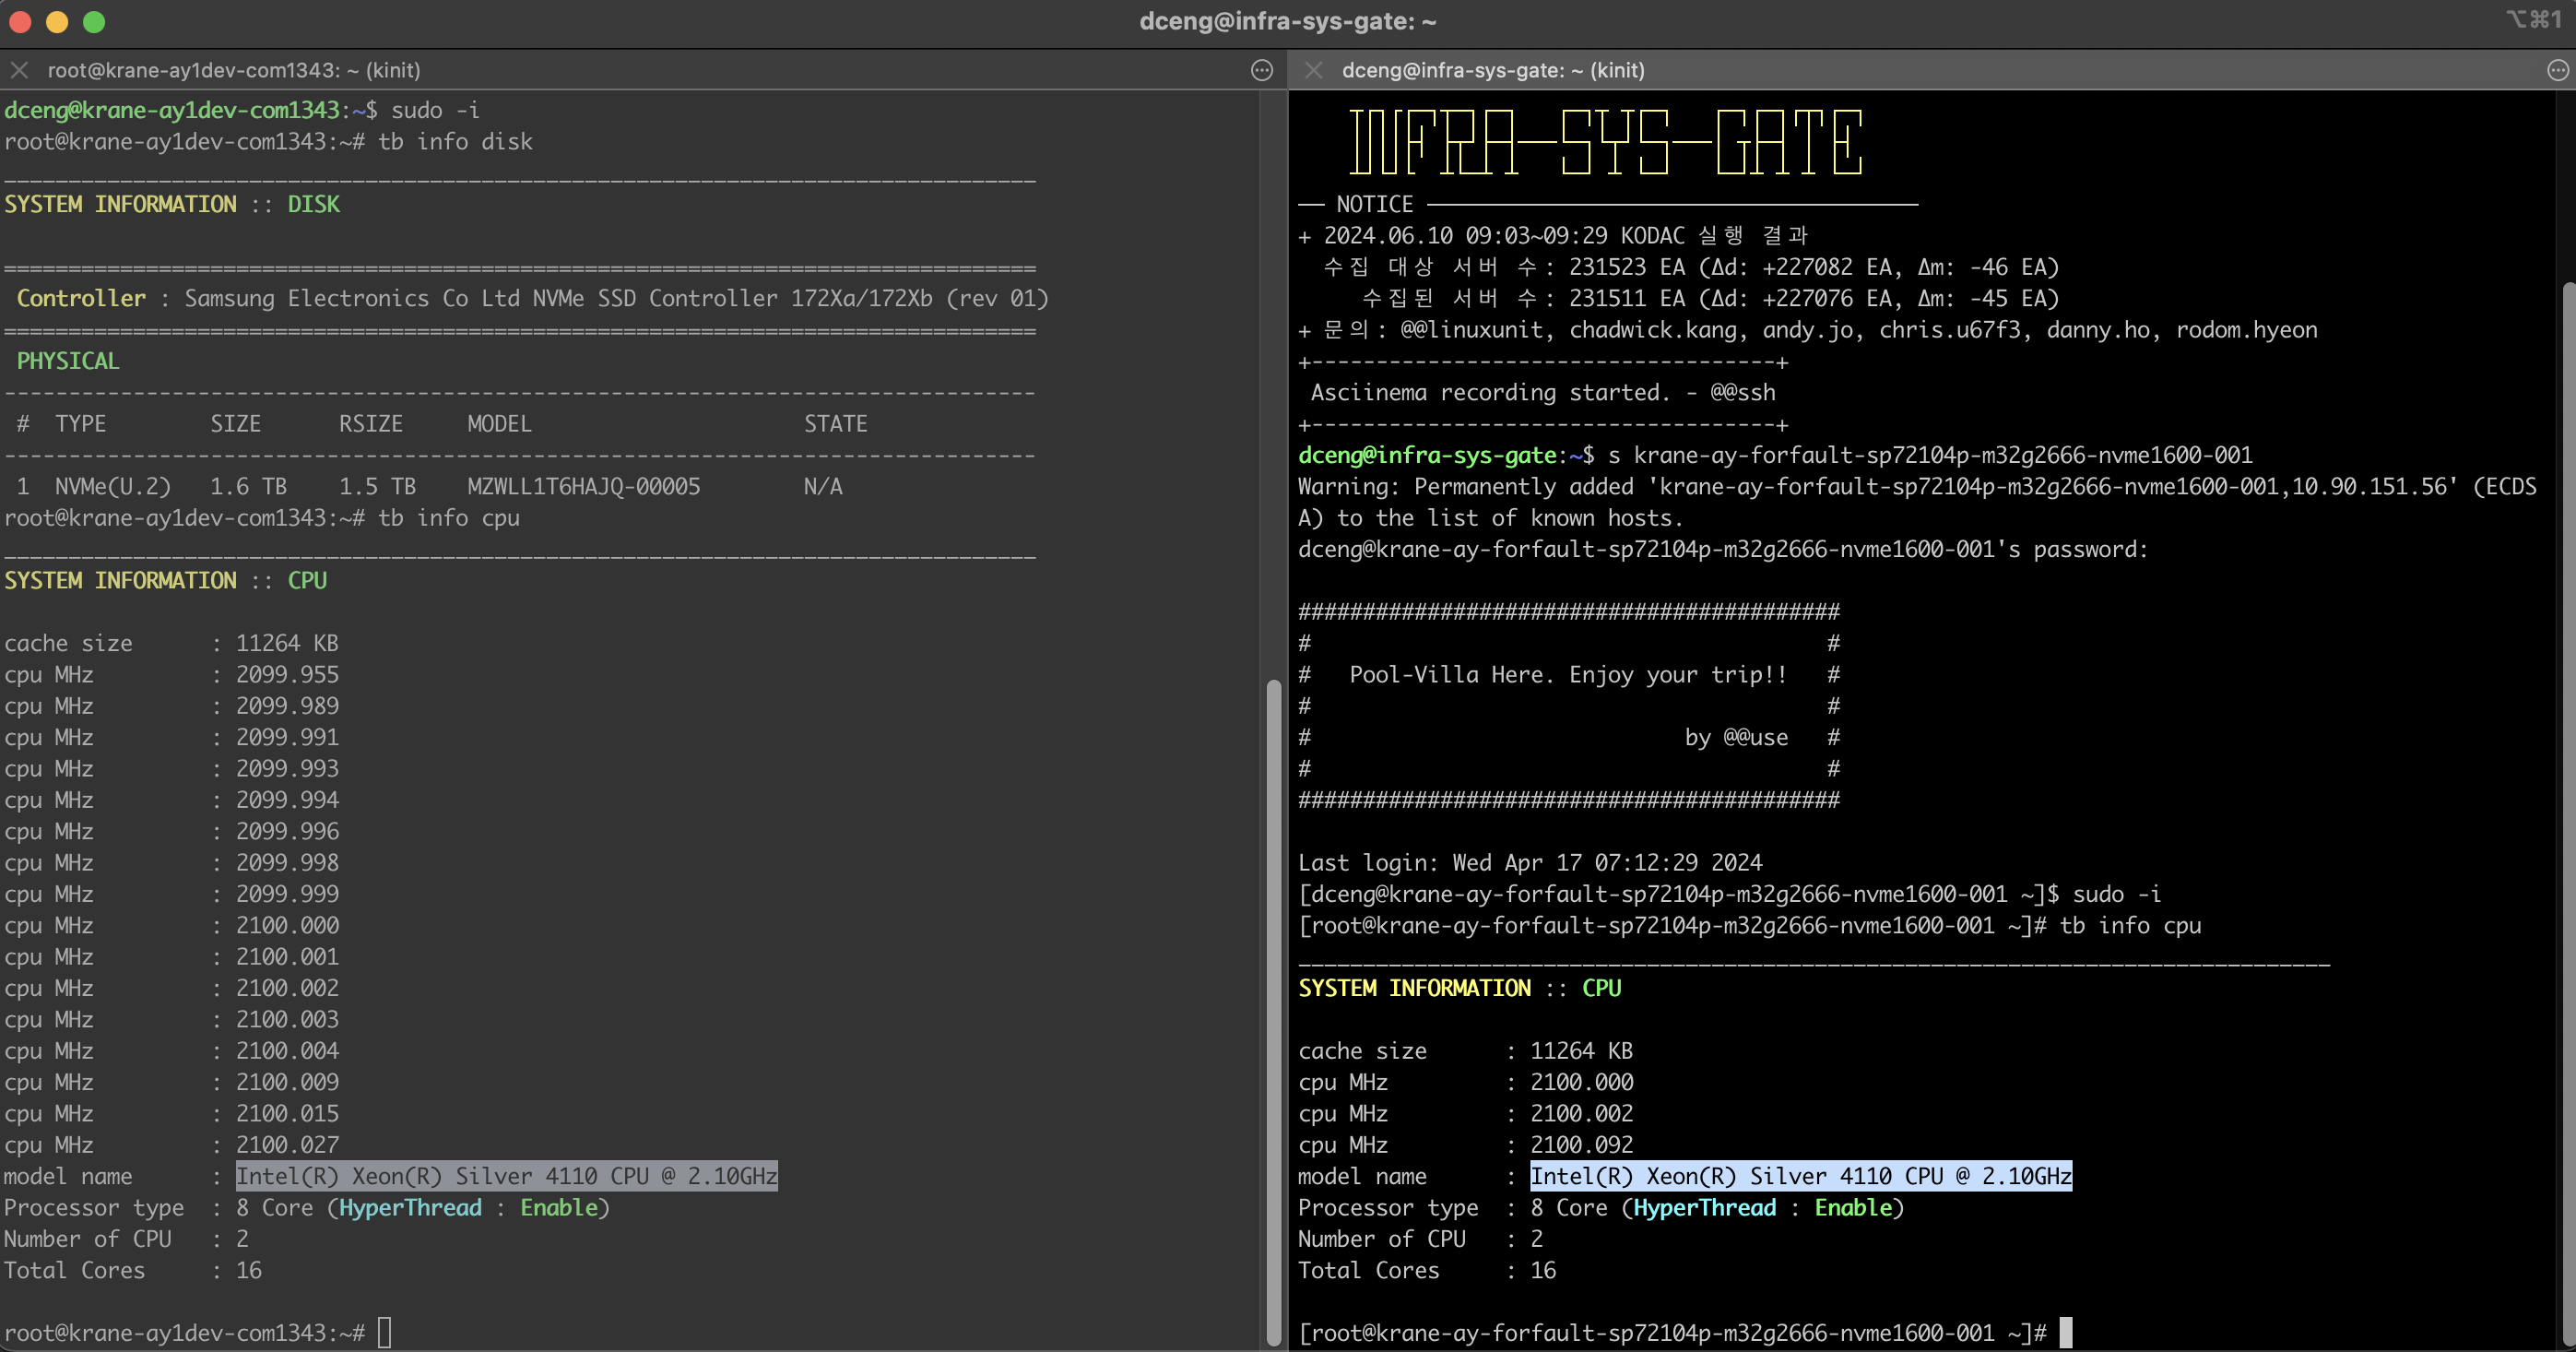Image resolution: width=2576 pixels, height=1352 pixels.
Task: Click the 'Pool-Villa Here. Enjoy your trip!!' banner text
Action: pyautogui.click(x=1568, y=675)
